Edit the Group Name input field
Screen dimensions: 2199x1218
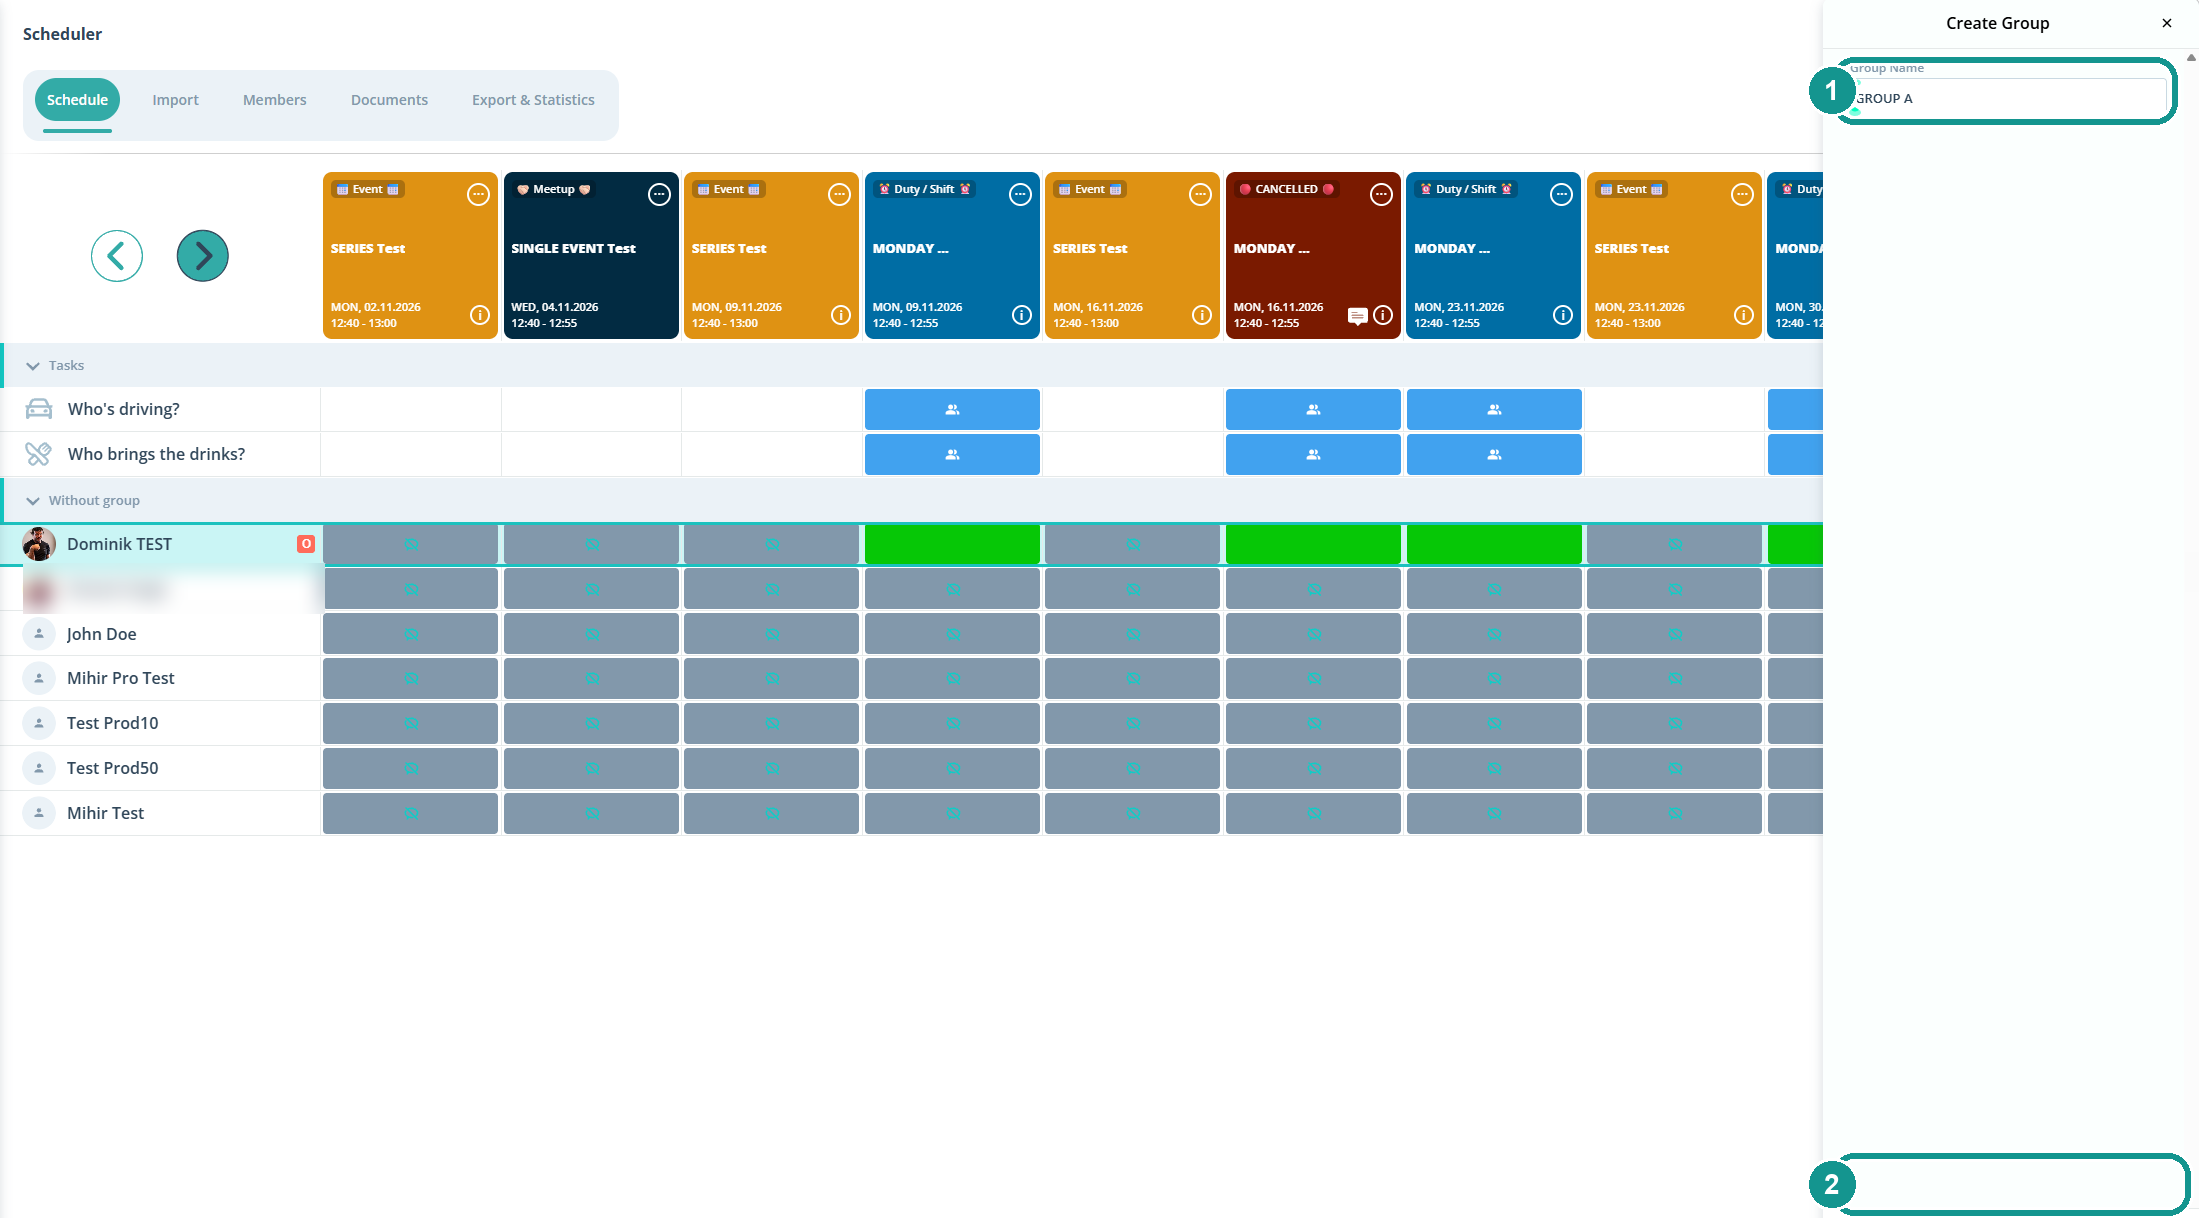click(x=2008, y=98)
